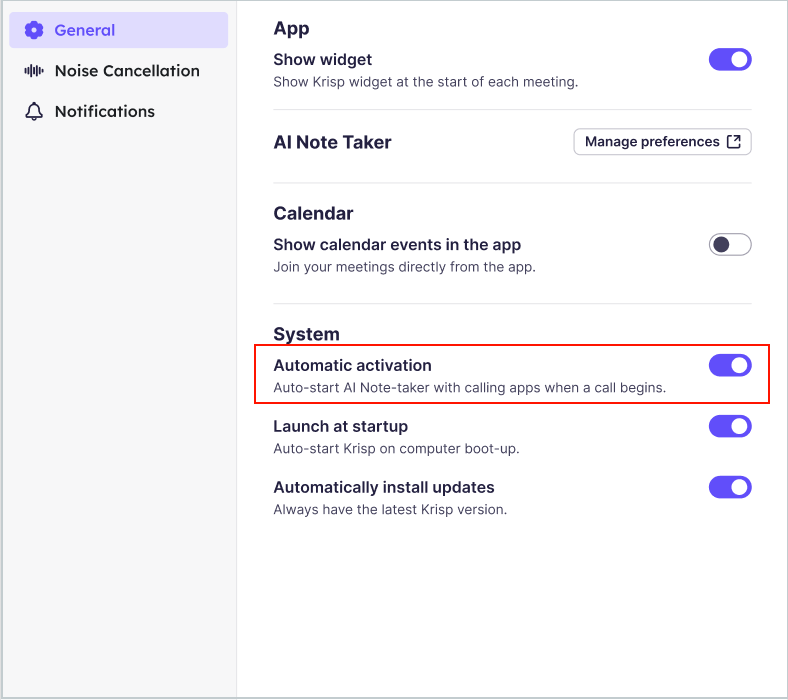Disable the Show widget toggle
Image resolution: width=788 pixels, height=700 pixels.
(730, 59)
